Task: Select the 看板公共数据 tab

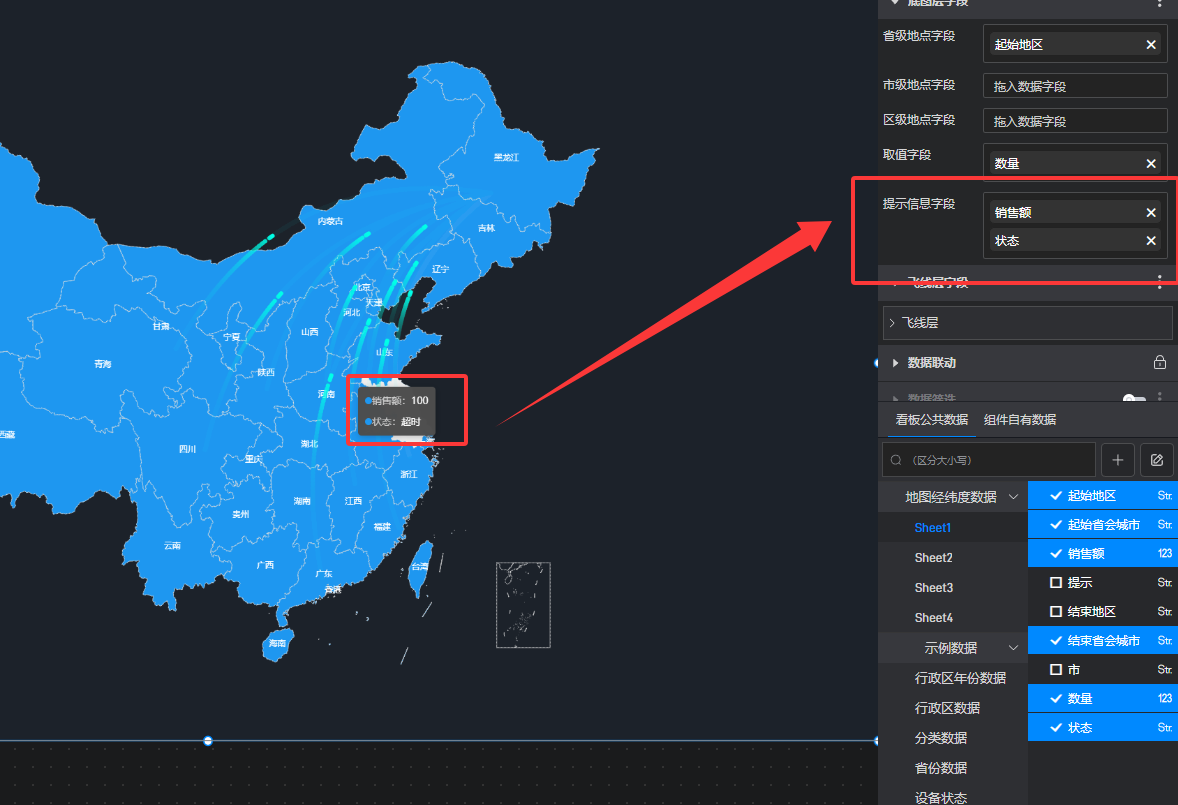Action: tap(931, 420)
